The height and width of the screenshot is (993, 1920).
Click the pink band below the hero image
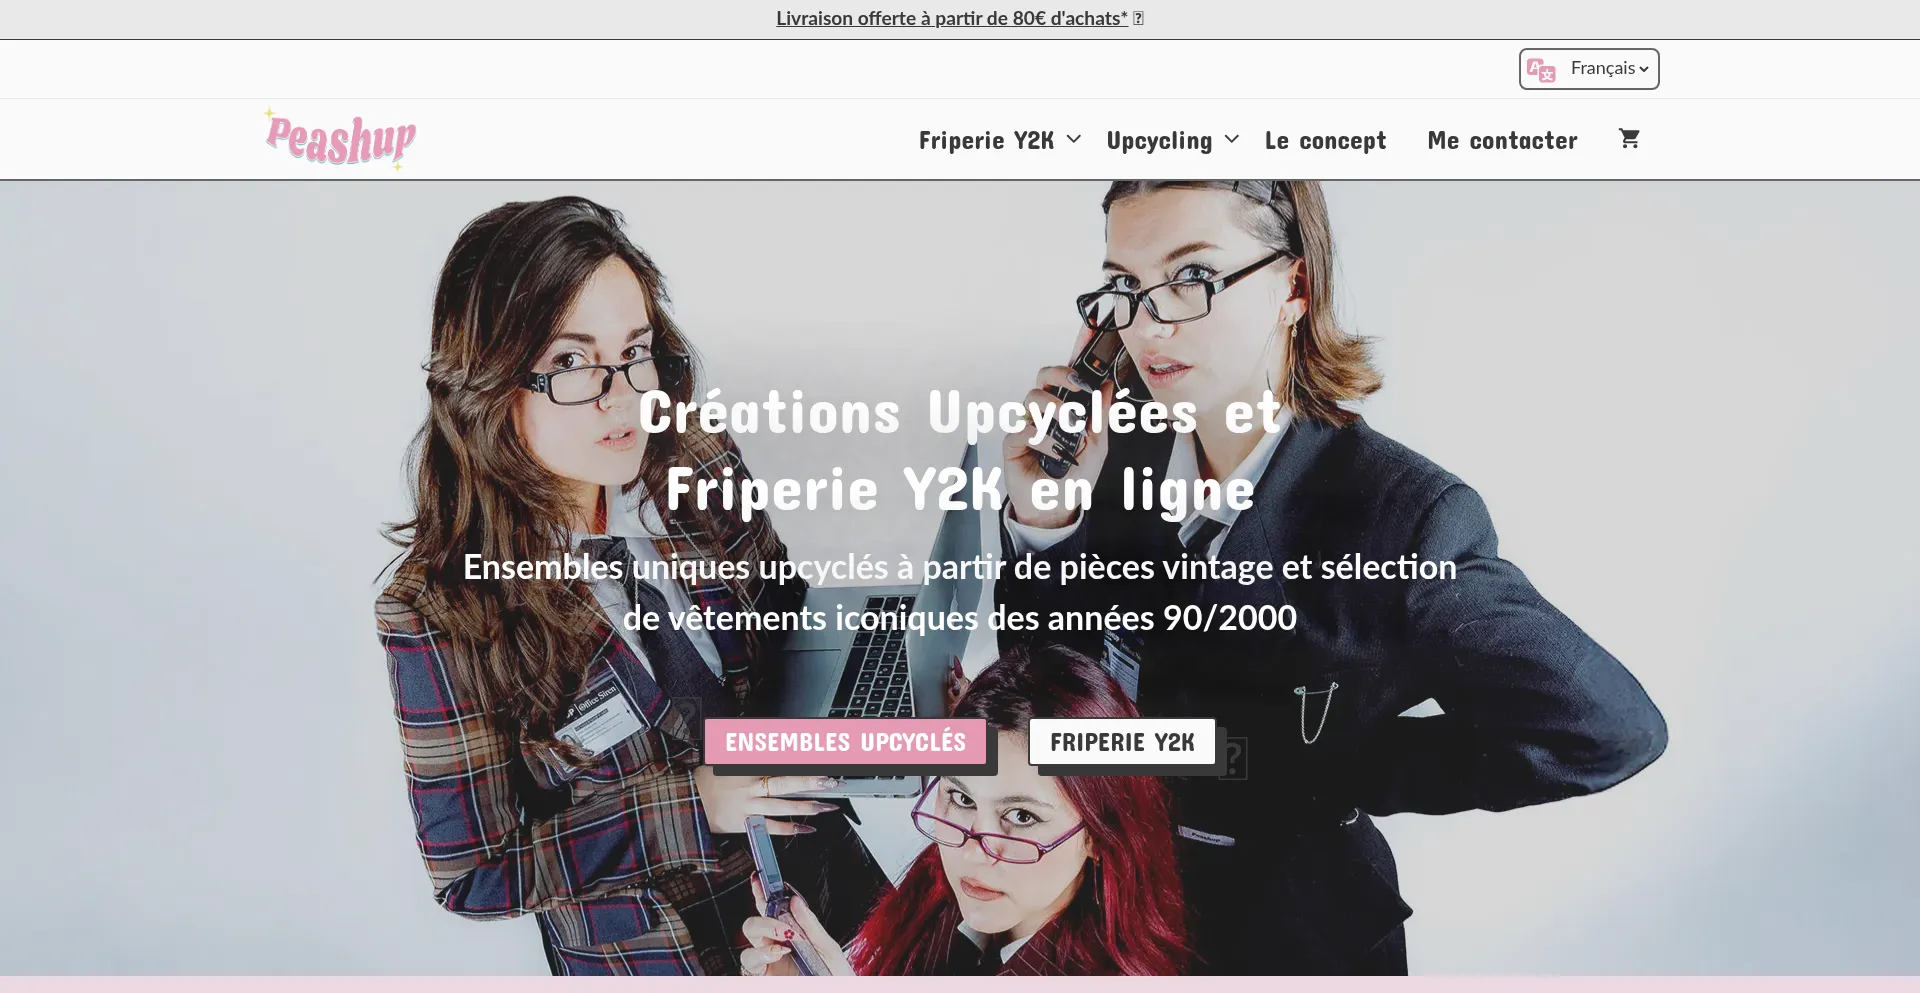(960, 985)
